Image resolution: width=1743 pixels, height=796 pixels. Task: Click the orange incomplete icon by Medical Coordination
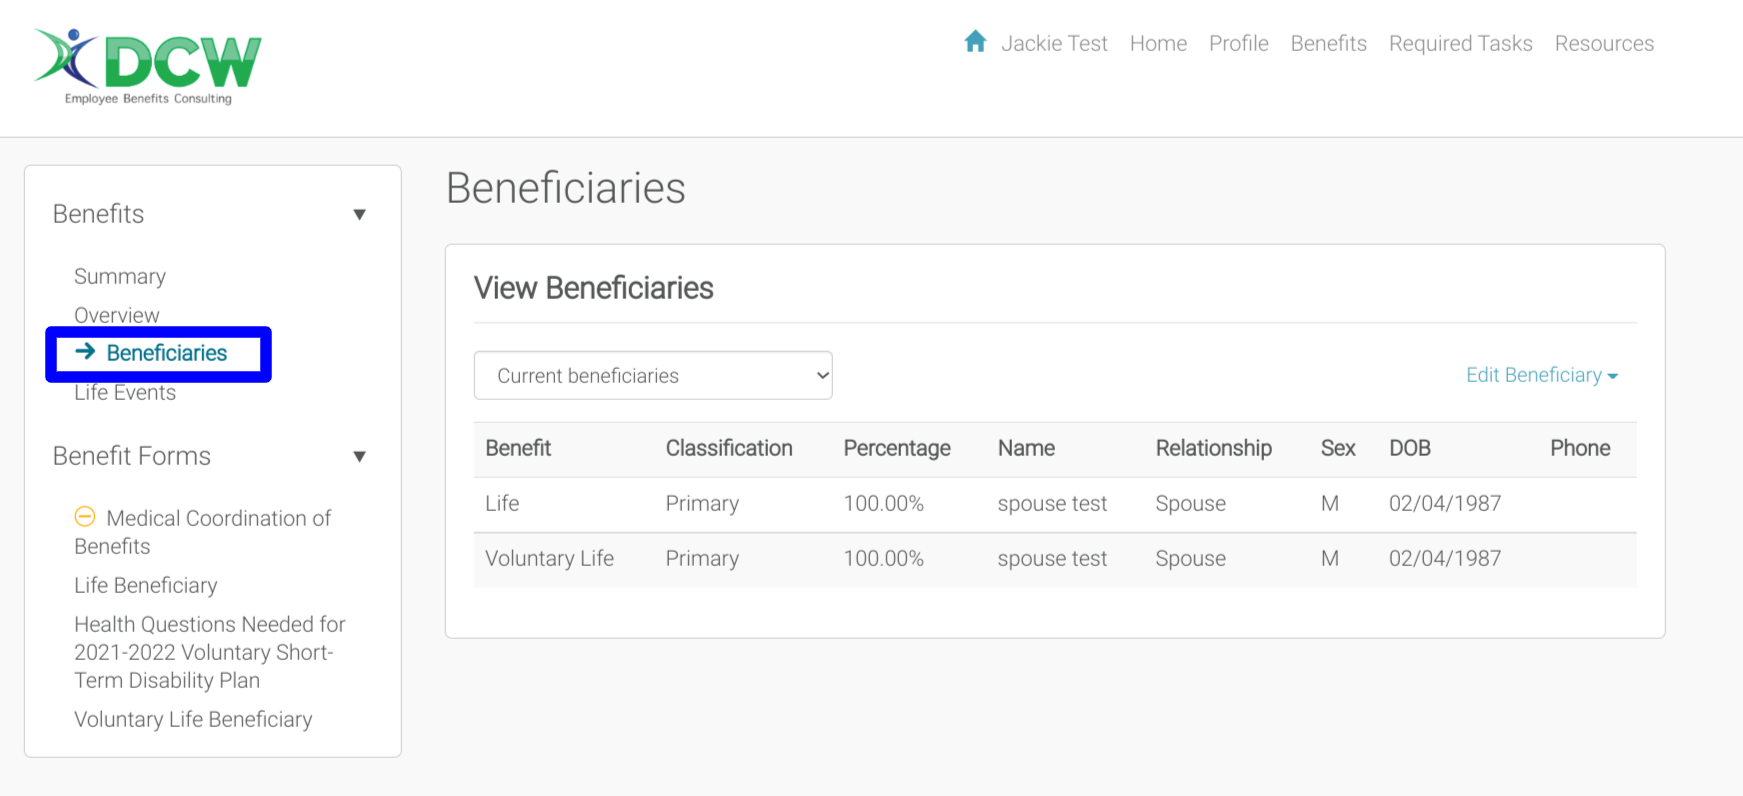85,517
